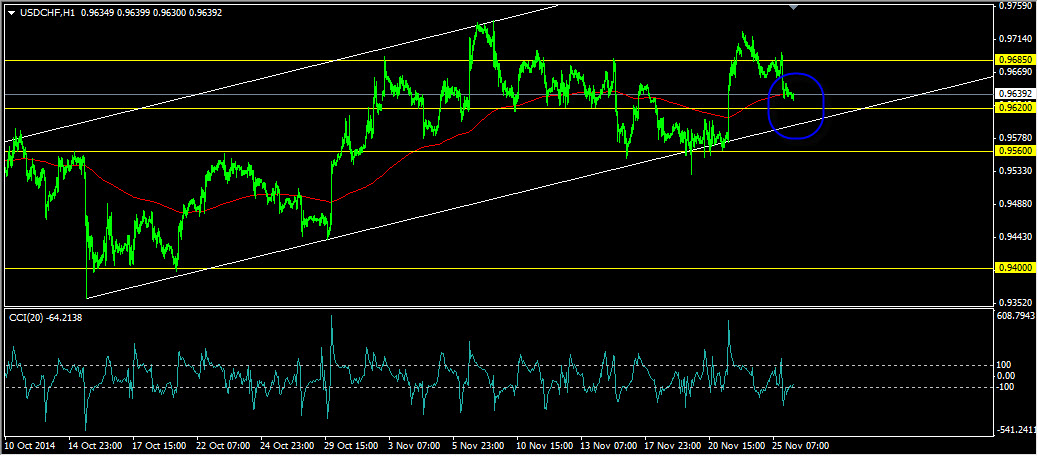Click the 24 Oct 23:00 time label
Viewport: 1038px width, 456px height.
pyautogui.click(x=285, y=446)
